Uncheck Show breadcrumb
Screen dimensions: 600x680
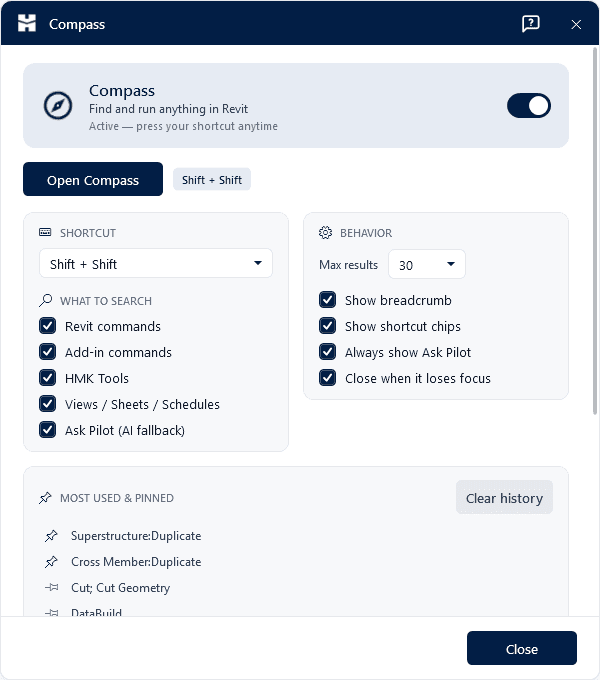point(327,300)
